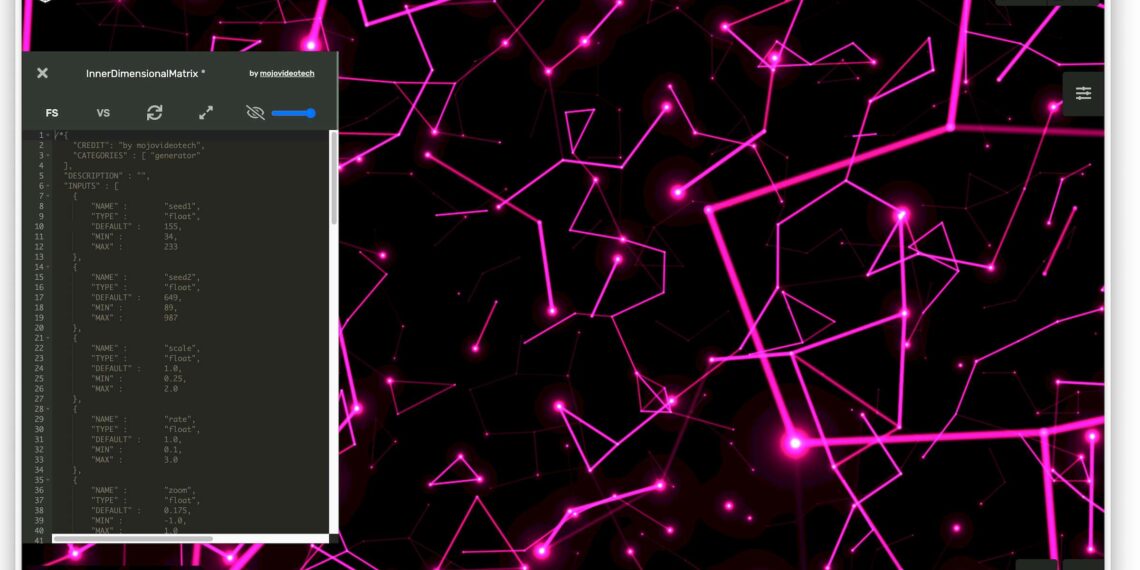Place cursor on "zoom" name value
This screenshot has height=570, width=1140.
pyautogui.click(x=180, y=491)
